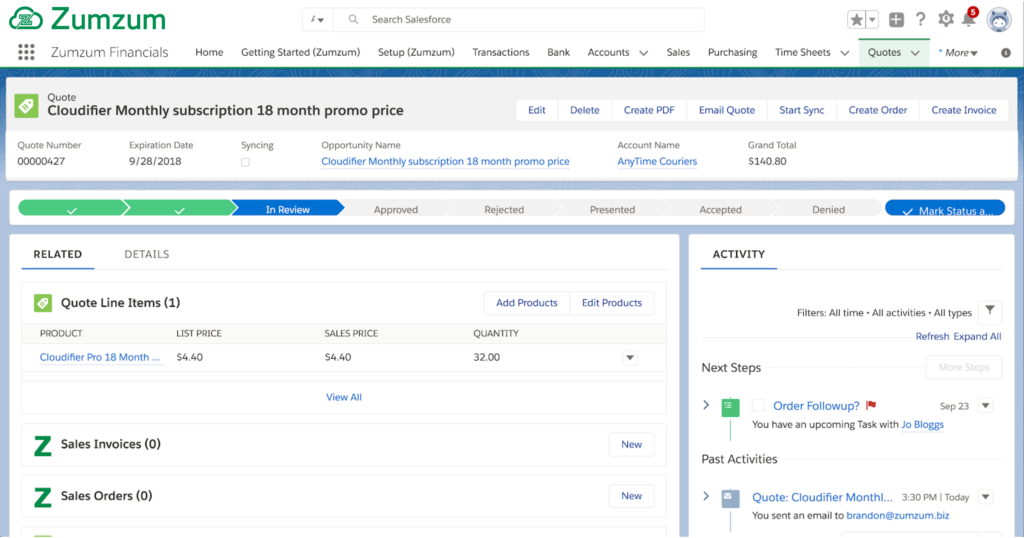Click the Mark Status button
Screen dimensions: 1024x538
945,209
